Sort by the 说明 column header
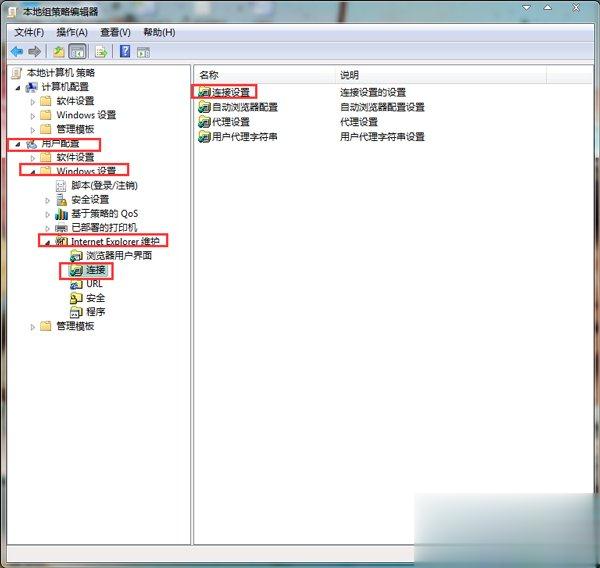 click(x=441, y=75)
